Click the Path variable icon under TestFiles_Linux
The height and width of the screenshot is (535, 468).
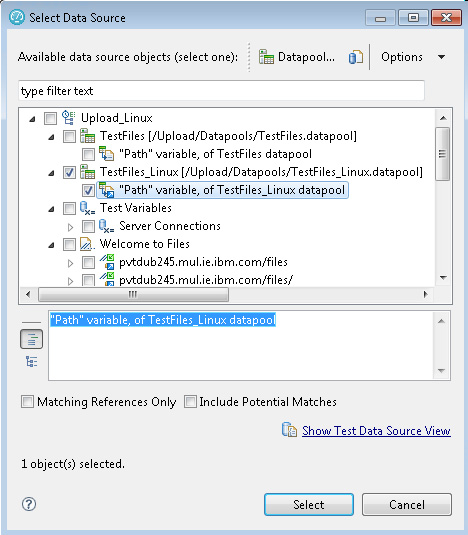106,190
